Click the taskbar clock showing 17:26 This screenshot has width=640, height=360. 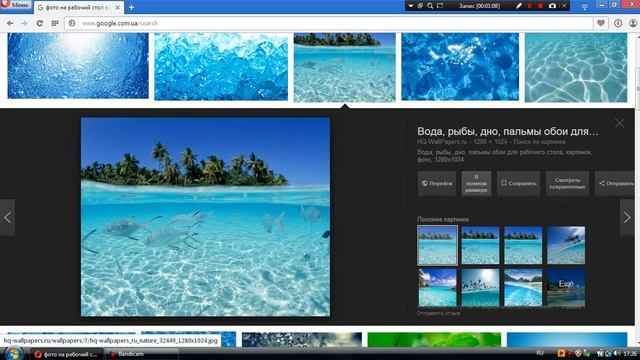(630, 353)
